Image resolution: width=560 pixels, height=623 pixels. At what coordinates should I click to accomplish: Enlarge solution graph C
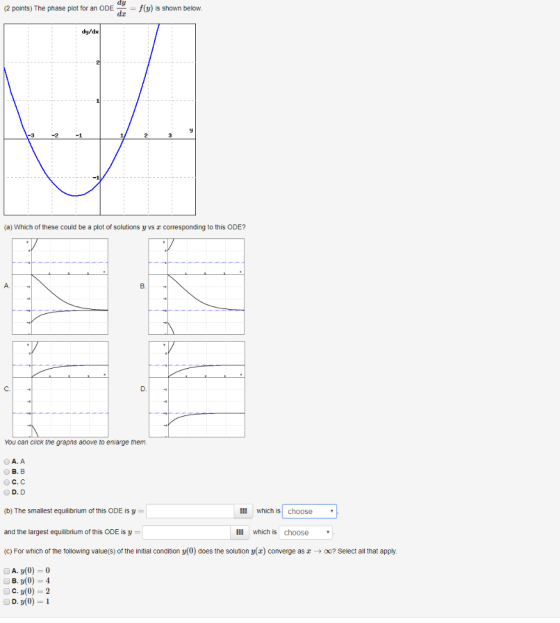(60, 389)
